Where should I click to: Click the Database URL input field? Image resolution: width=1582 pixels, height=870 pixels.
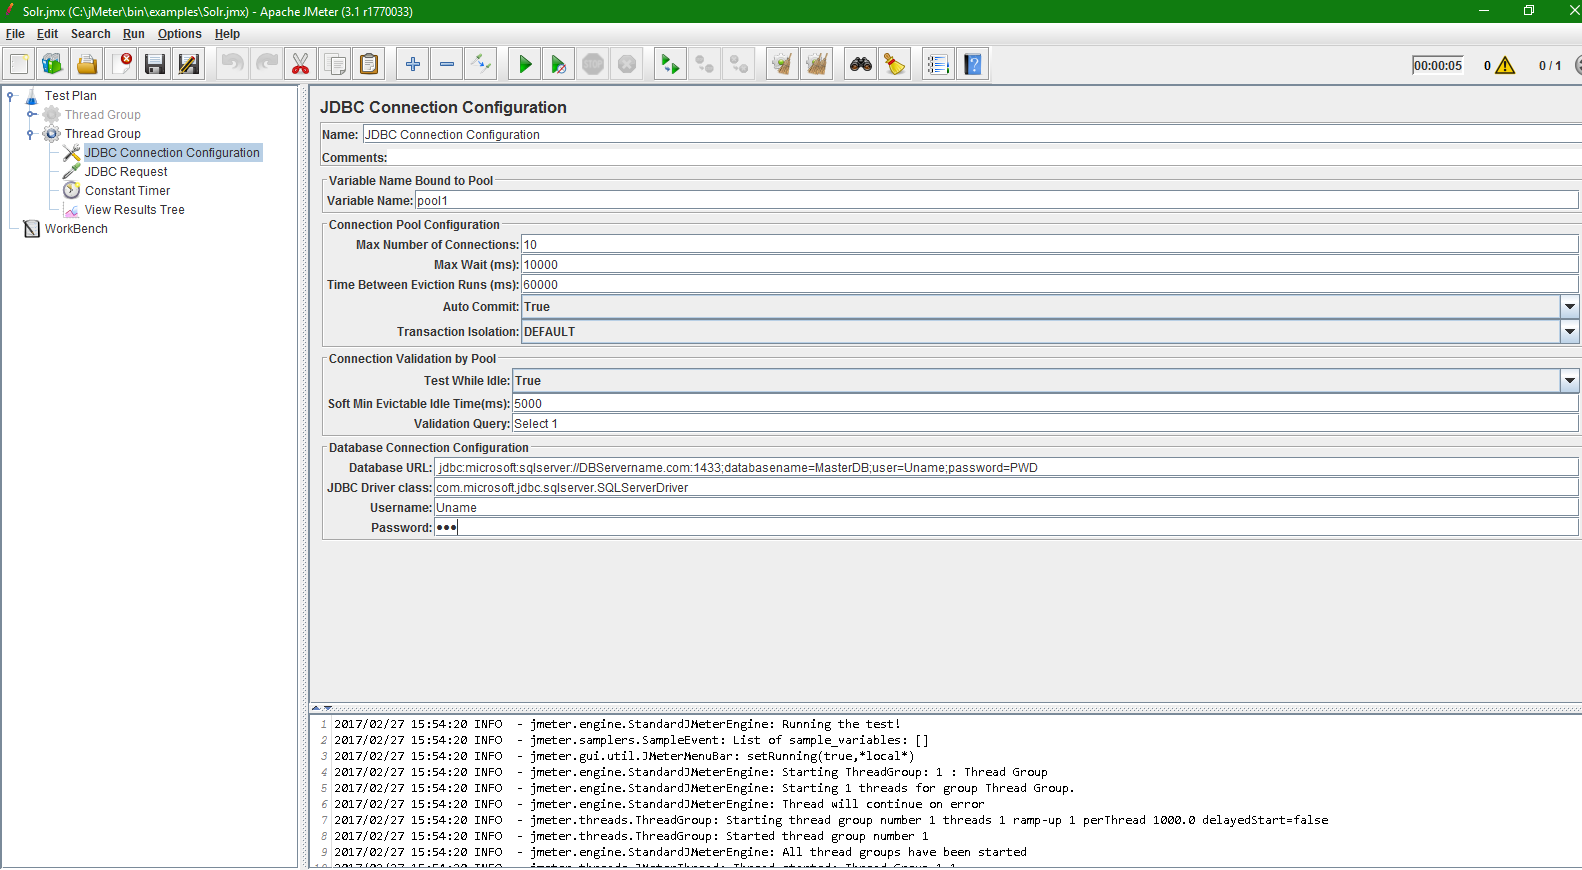click(x=1006, y=468)
